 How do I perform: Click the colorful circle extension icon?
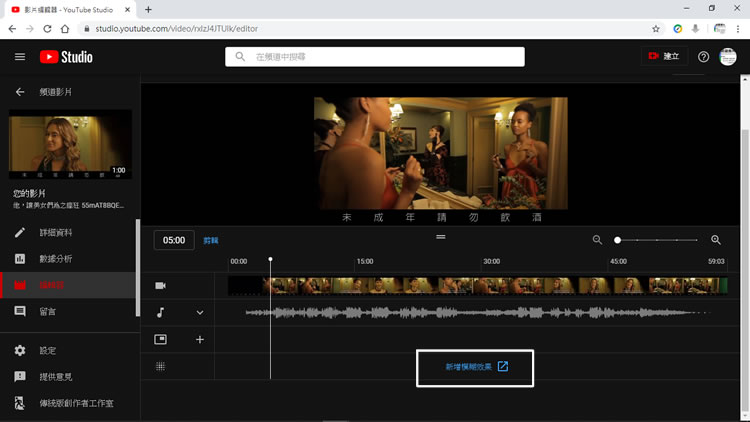[x=677, y=29]
